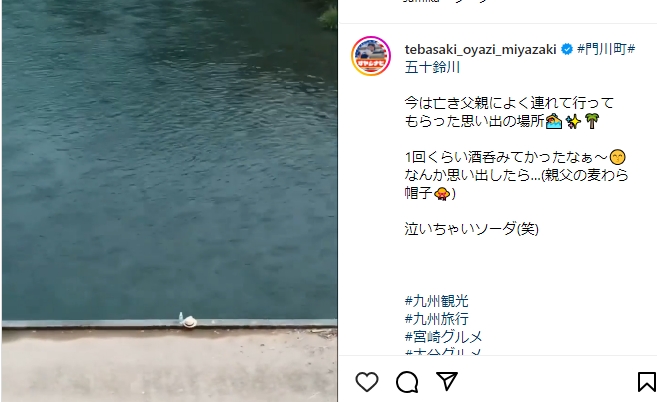Click the palm tree emoji in the caption
Viewport: 657px width, 402px height.
click(592, 121)
